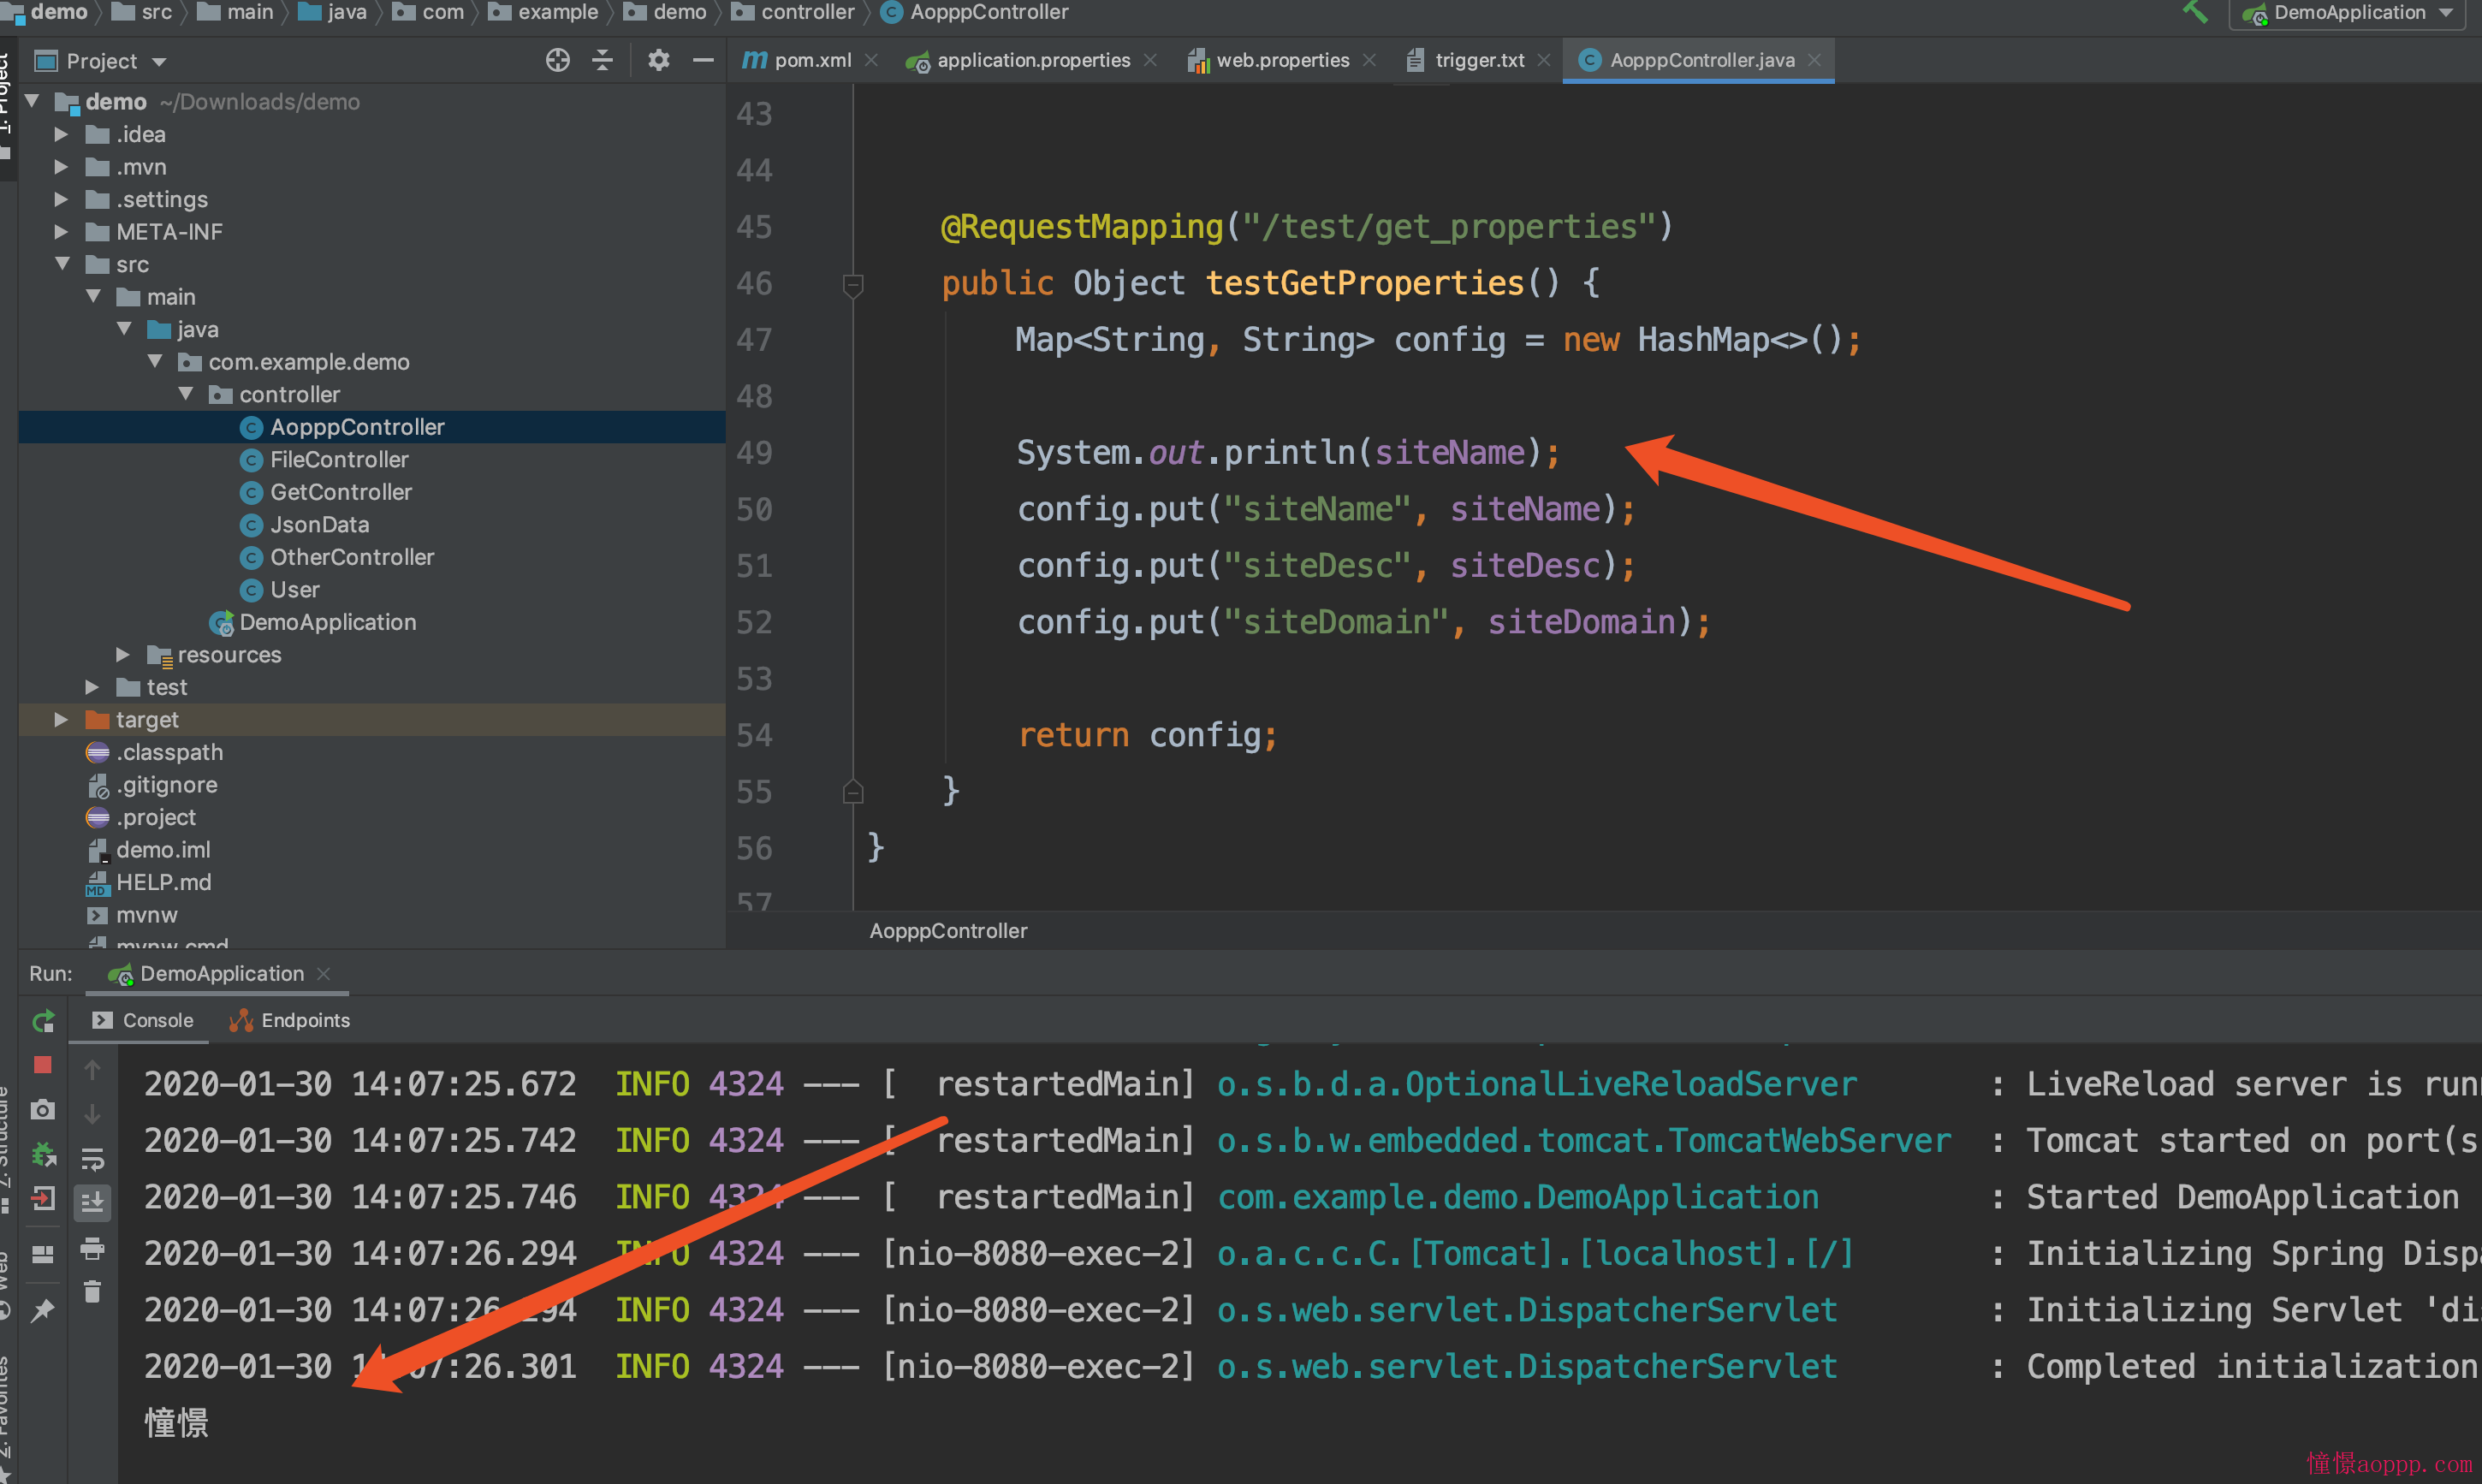
Task: Expand the .idea folder
Action: [x=61, y=134]
